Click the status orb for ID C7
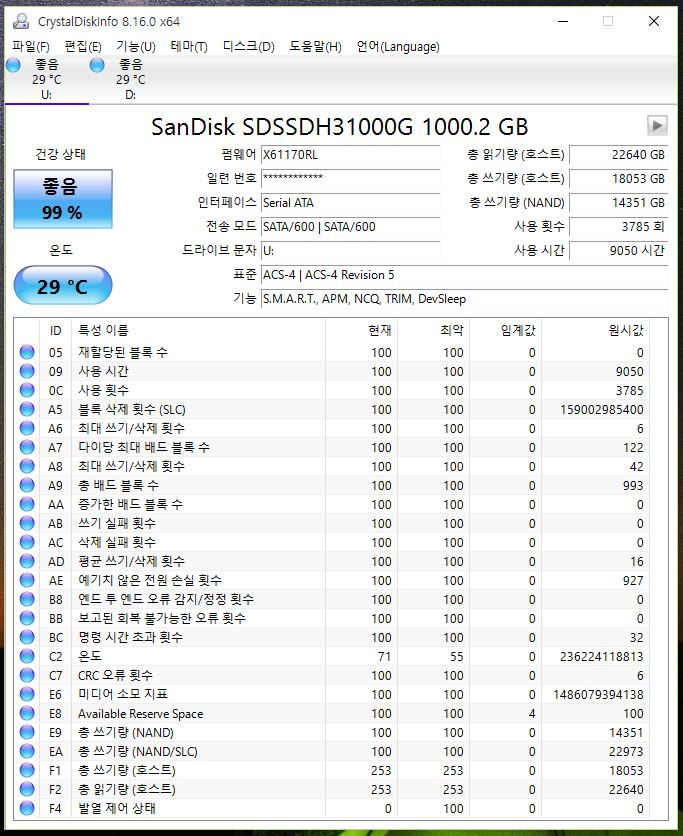This screenshot has width=683, height=836. pos(27,676)
